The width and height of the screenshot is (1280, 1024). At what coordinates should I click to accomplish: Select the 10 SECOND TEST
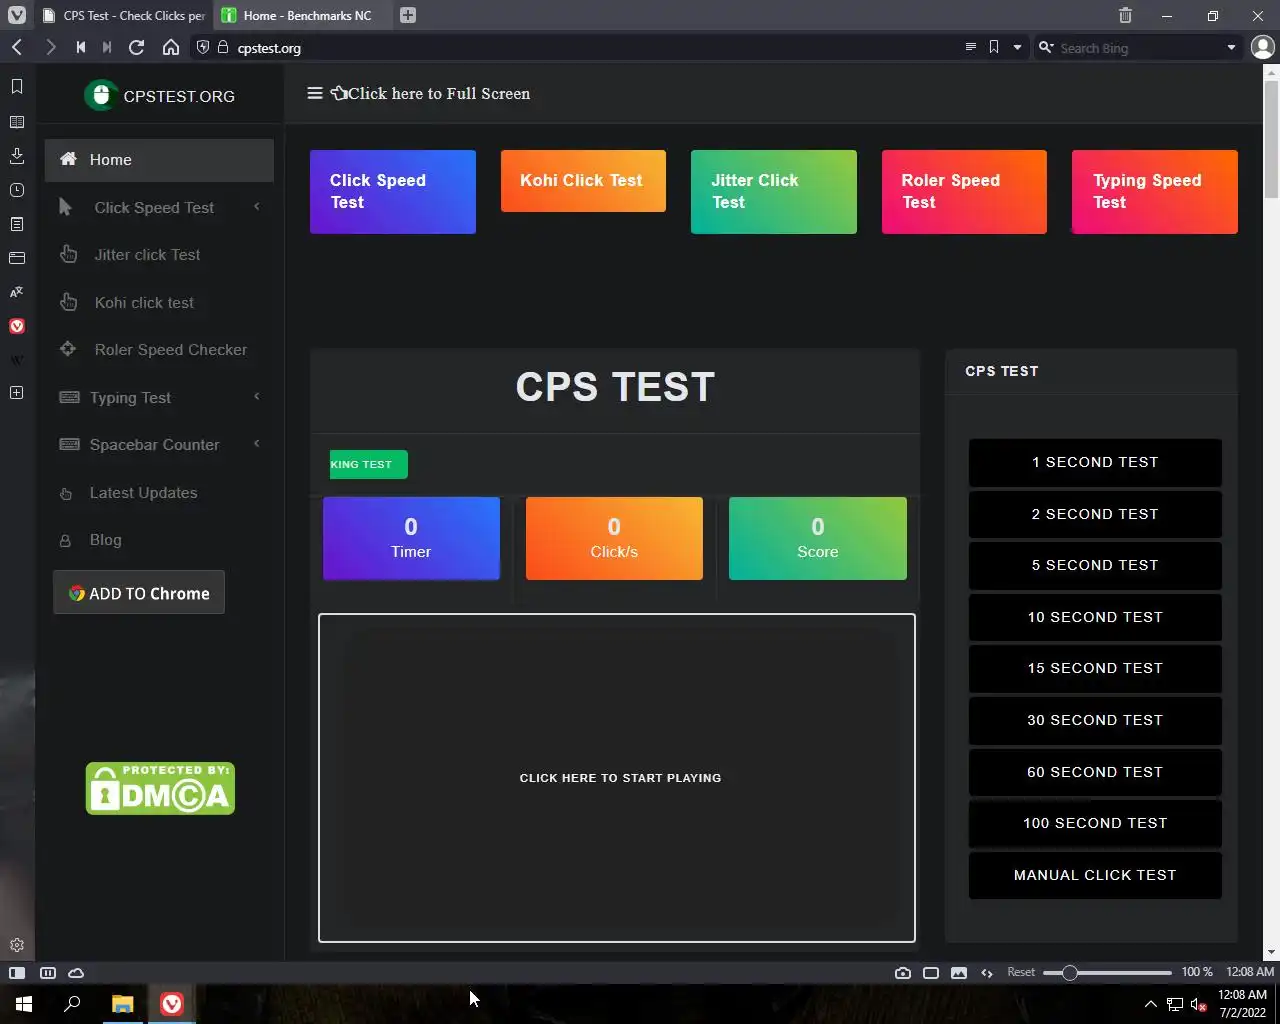pos(1095,617)
